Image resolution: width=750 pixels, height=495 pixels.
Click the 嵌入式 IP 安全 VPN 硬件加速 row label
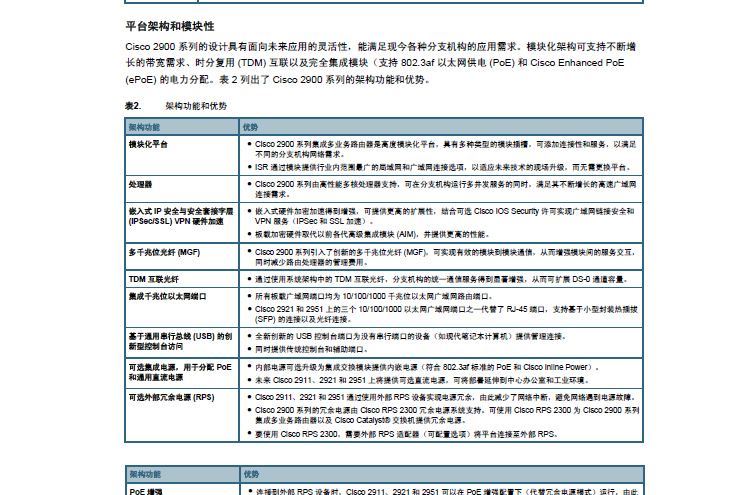[x=181, y=216]
